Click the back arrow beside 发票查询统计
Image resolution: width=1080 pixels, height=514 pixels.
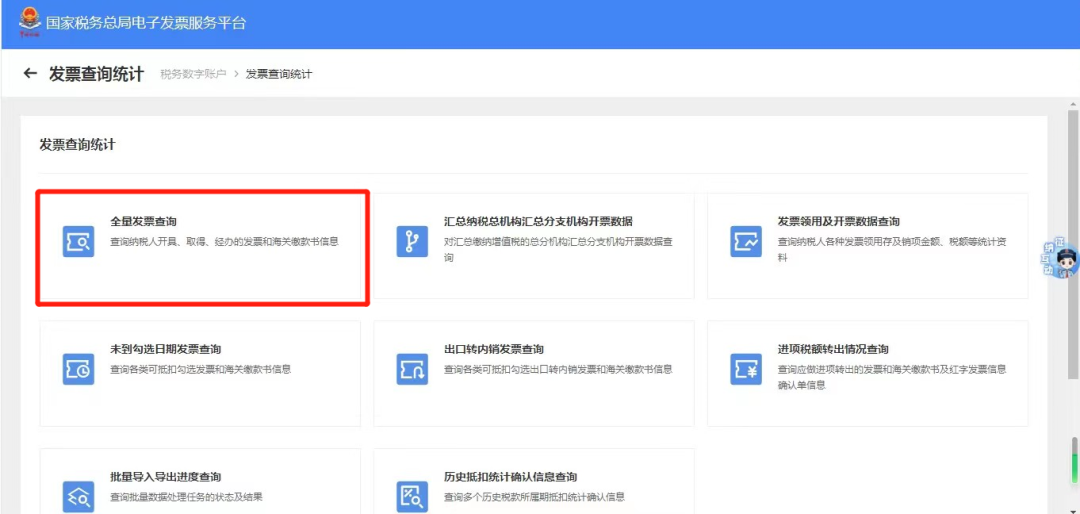tap(30, 74)
